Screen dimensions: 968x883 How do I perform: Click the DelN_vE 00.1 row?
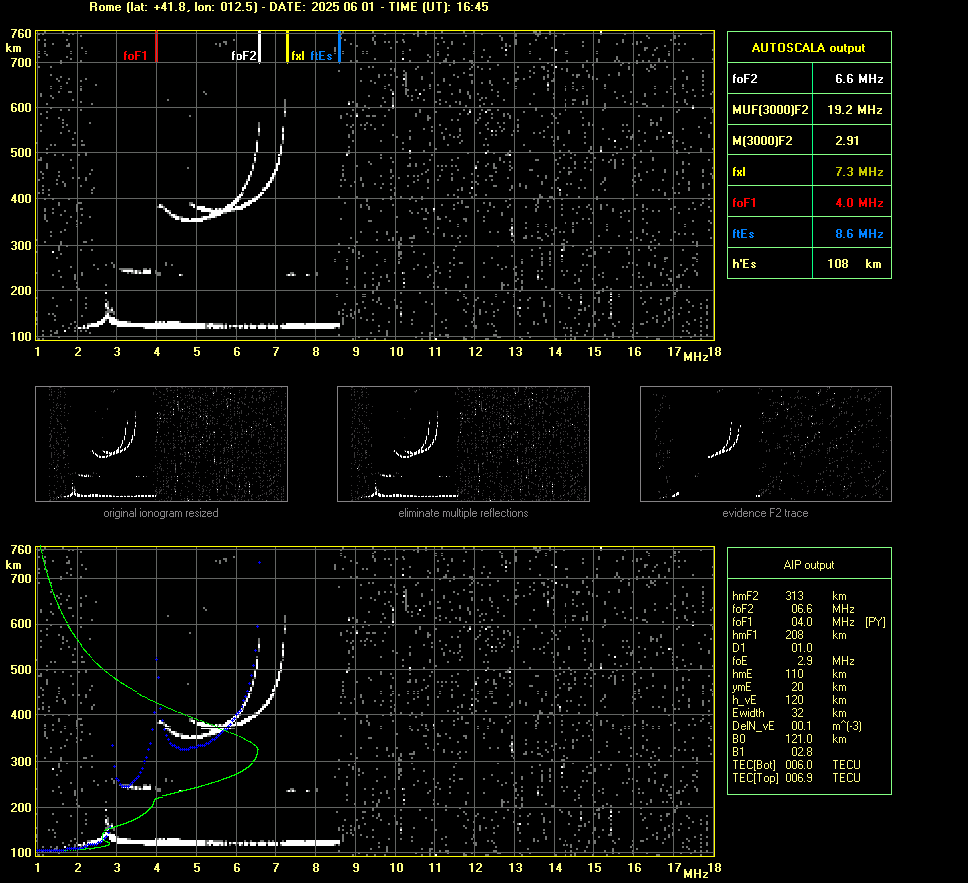point(796,726)
